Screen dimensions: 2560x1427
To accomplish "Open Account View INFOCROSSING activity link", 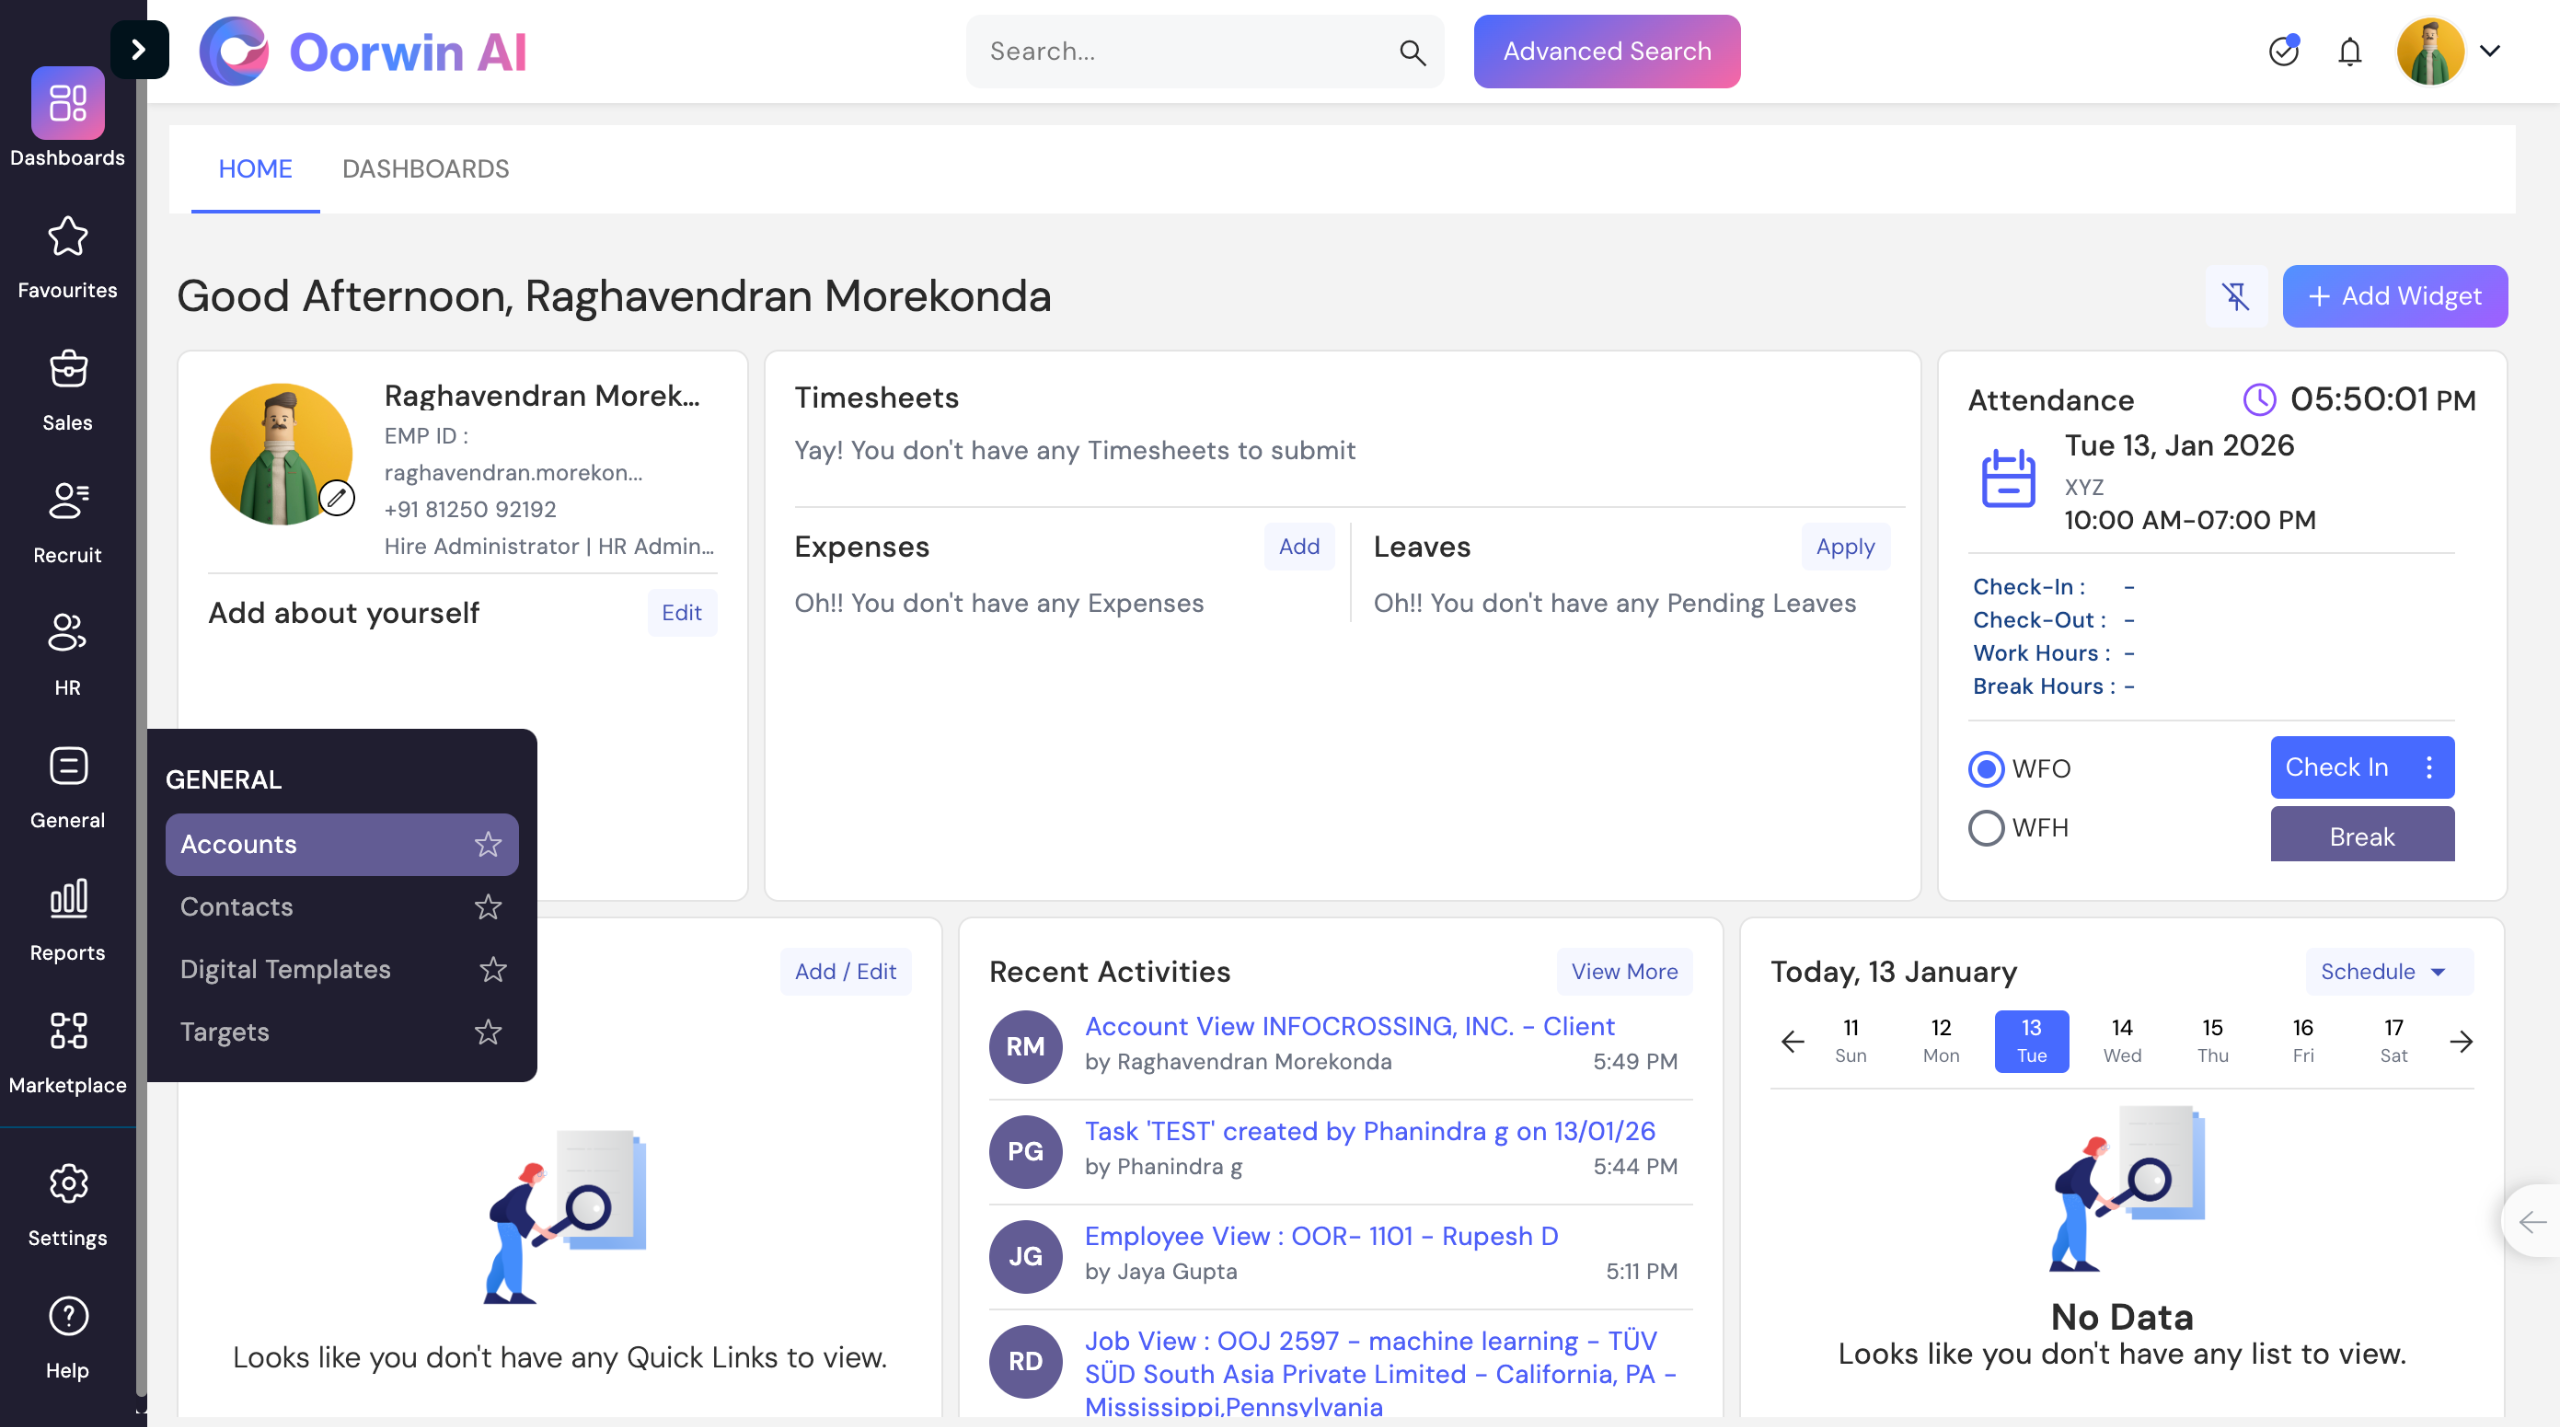I will (1349, 1026).
